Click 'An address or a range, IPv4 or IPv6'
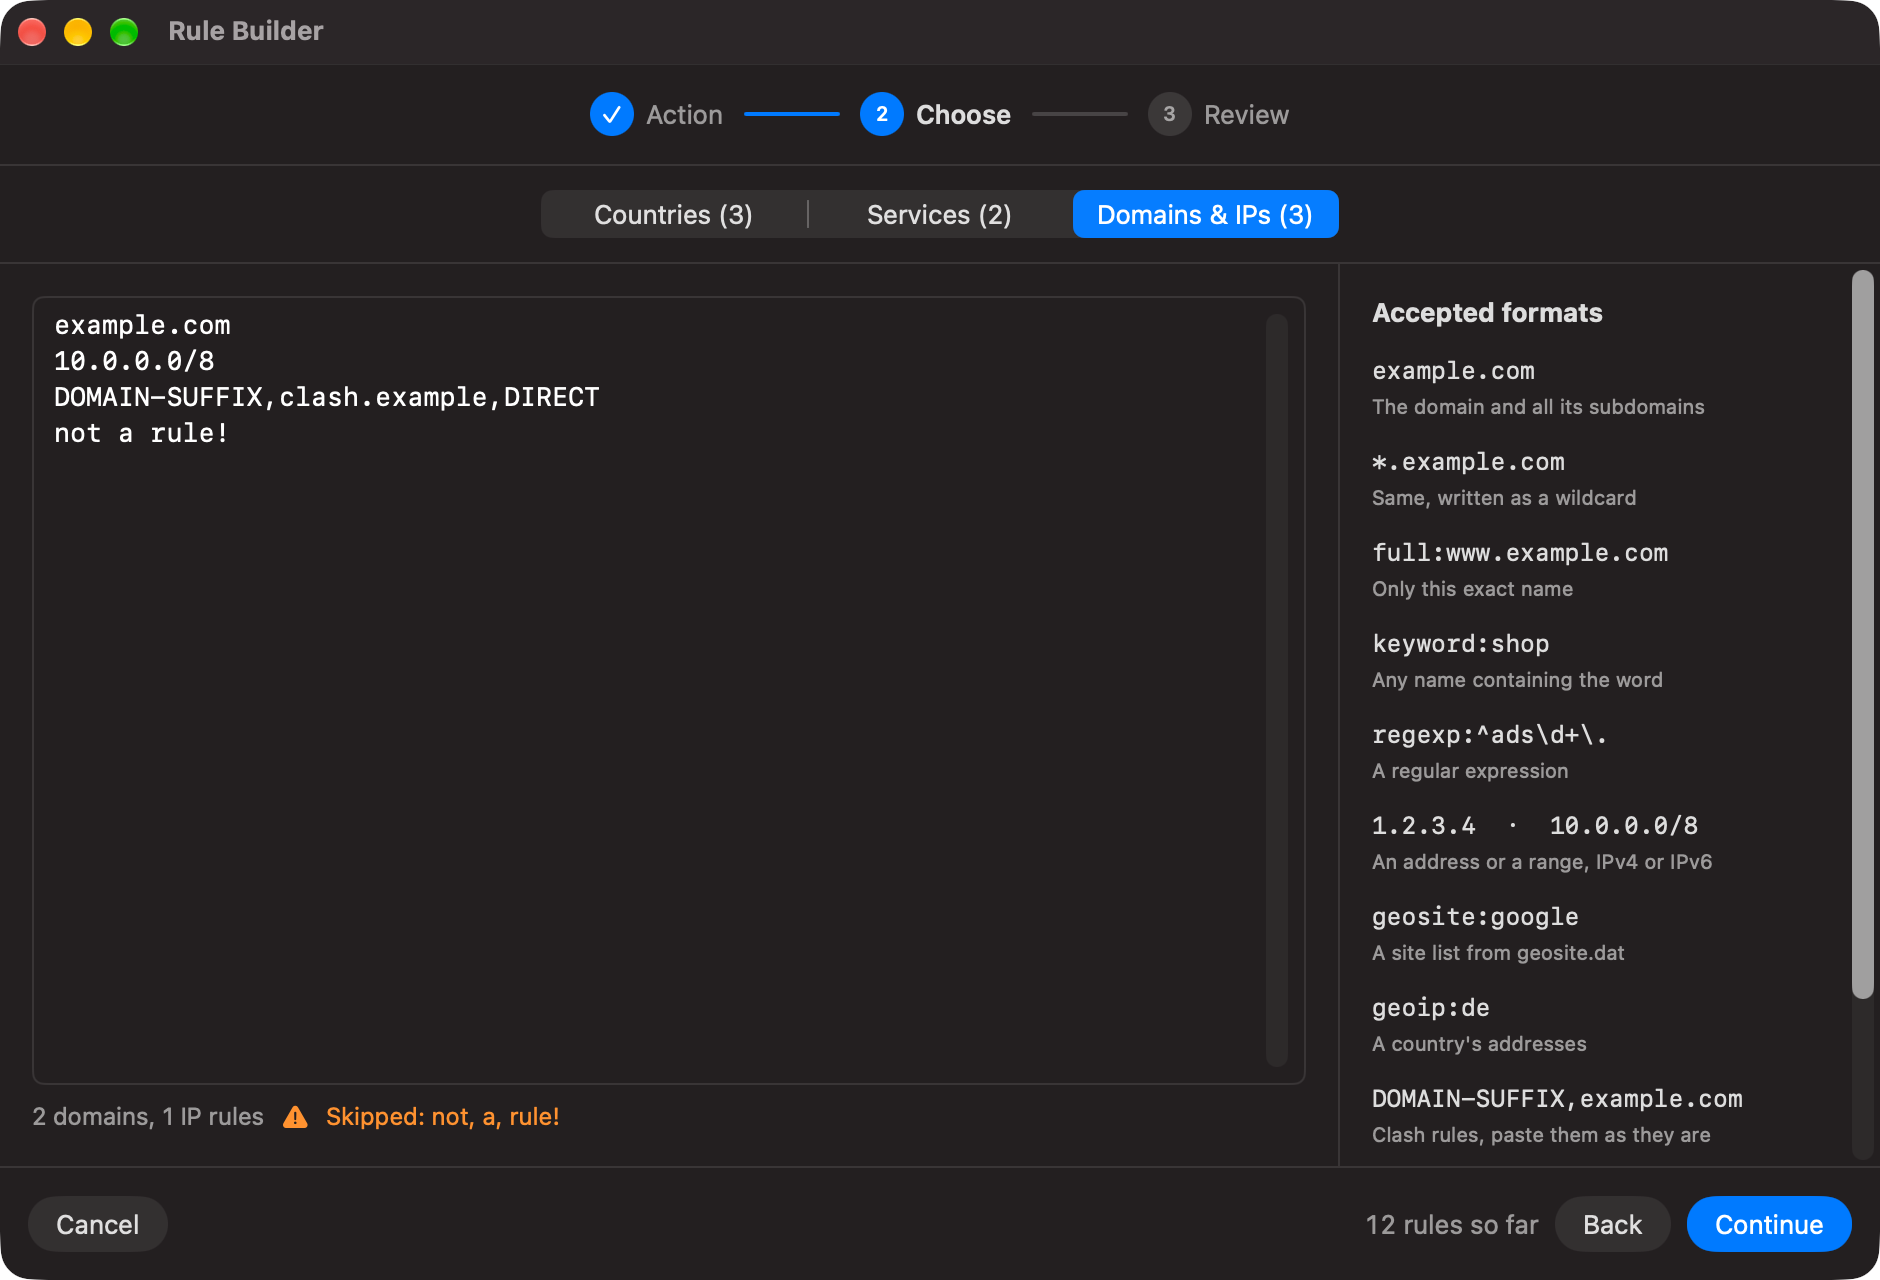This screenshot has width=1880, height=1280. pyautogui.click(x=1542, y=862)
